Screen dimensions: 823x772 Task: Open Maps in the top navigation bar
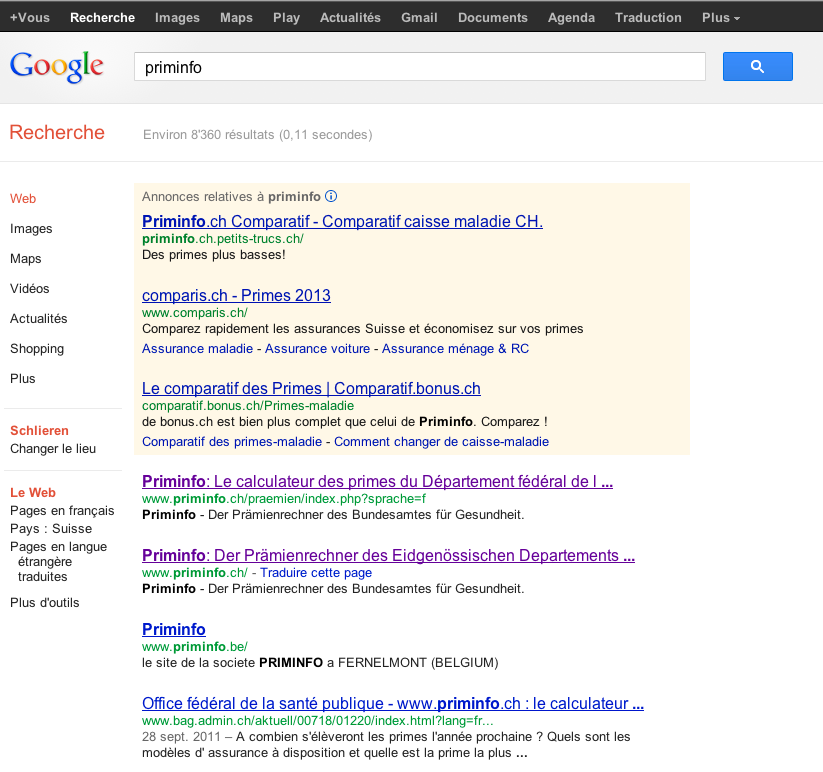[236, 17]
